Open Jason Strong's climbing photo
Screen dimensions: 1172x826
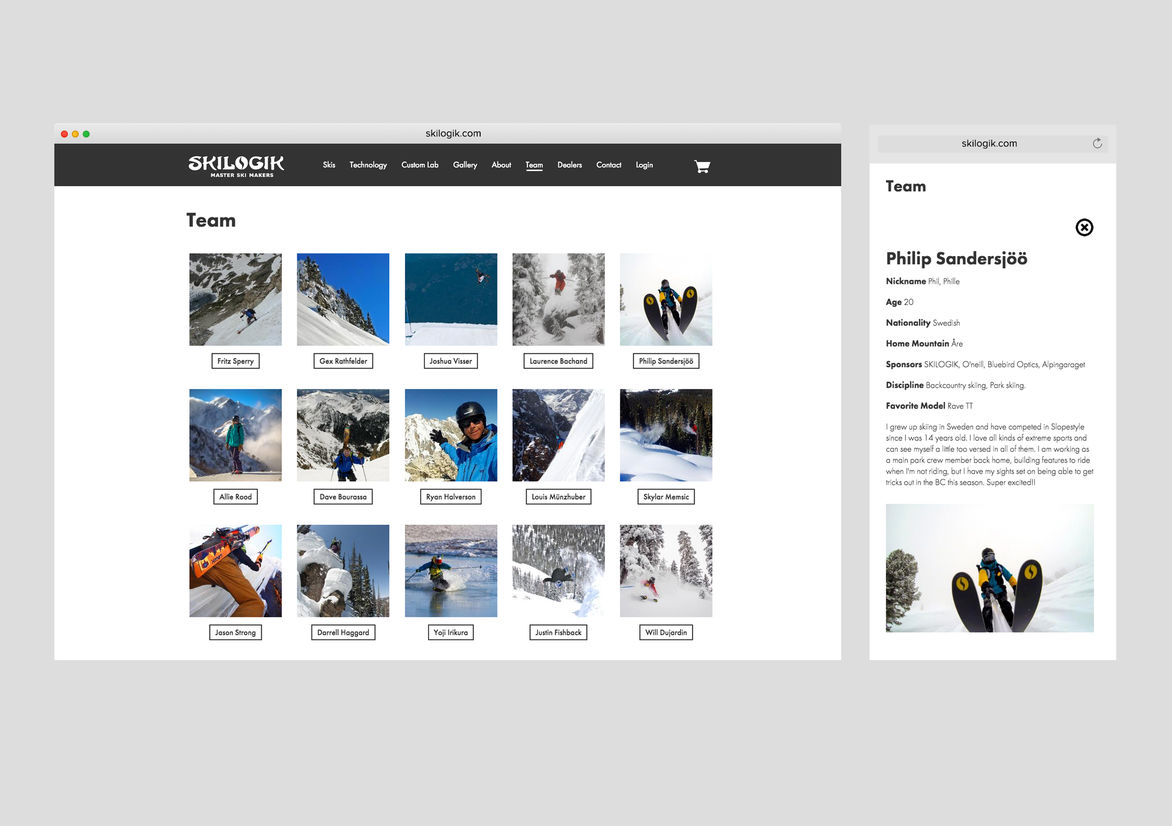coord(236,571)
